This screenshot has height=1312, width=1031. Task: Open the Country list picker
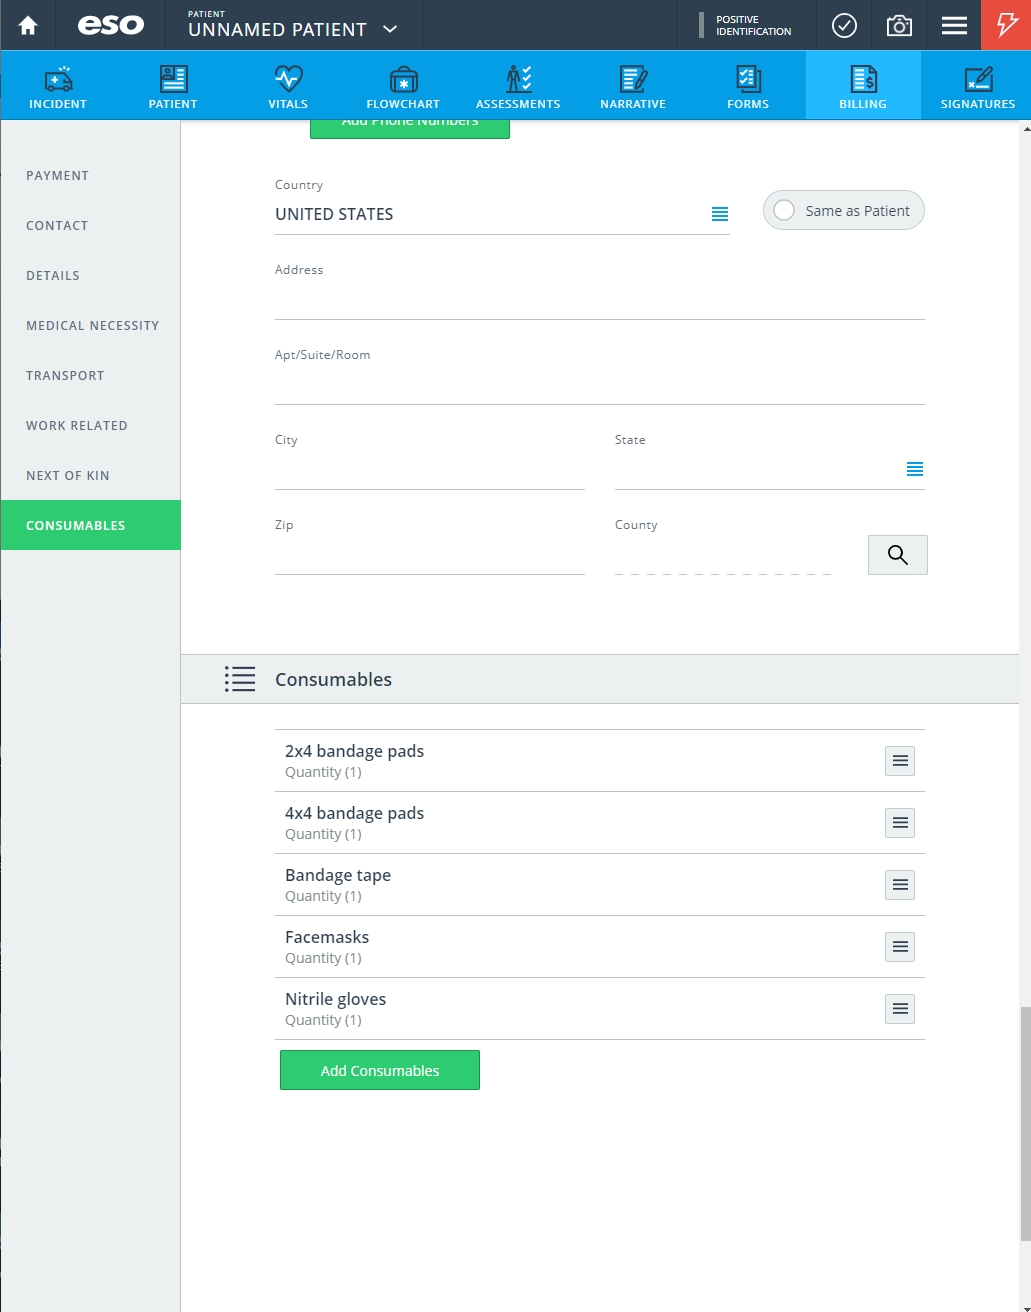click(x=720, y=214)
